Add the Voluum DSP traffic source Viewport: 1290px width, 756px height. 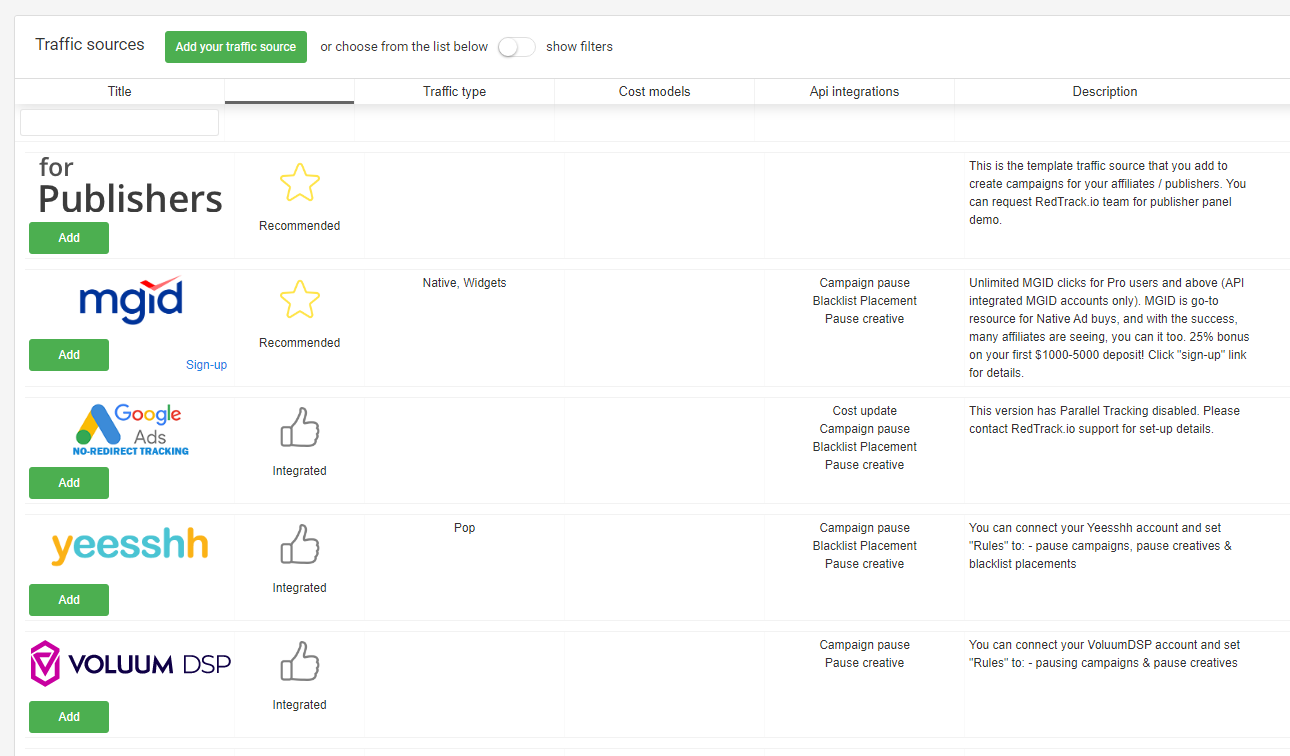(x=69, y=717)
